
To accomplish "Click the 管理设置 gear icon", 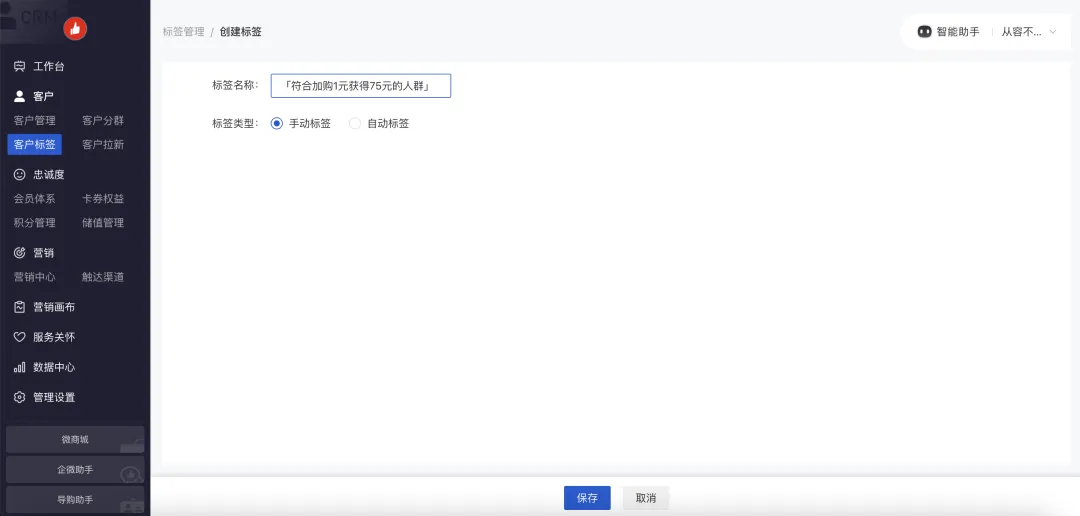I will [x=19, y=397].
